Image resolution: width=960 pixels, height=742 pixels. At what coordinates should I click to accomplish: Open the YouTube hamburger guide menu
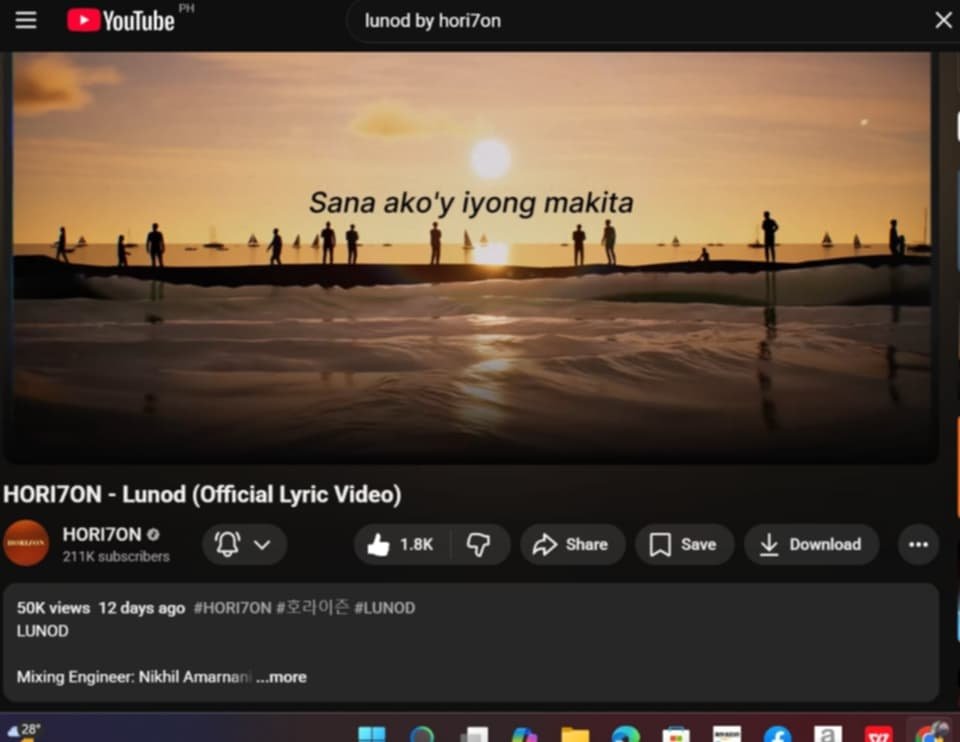click(26, 20)
